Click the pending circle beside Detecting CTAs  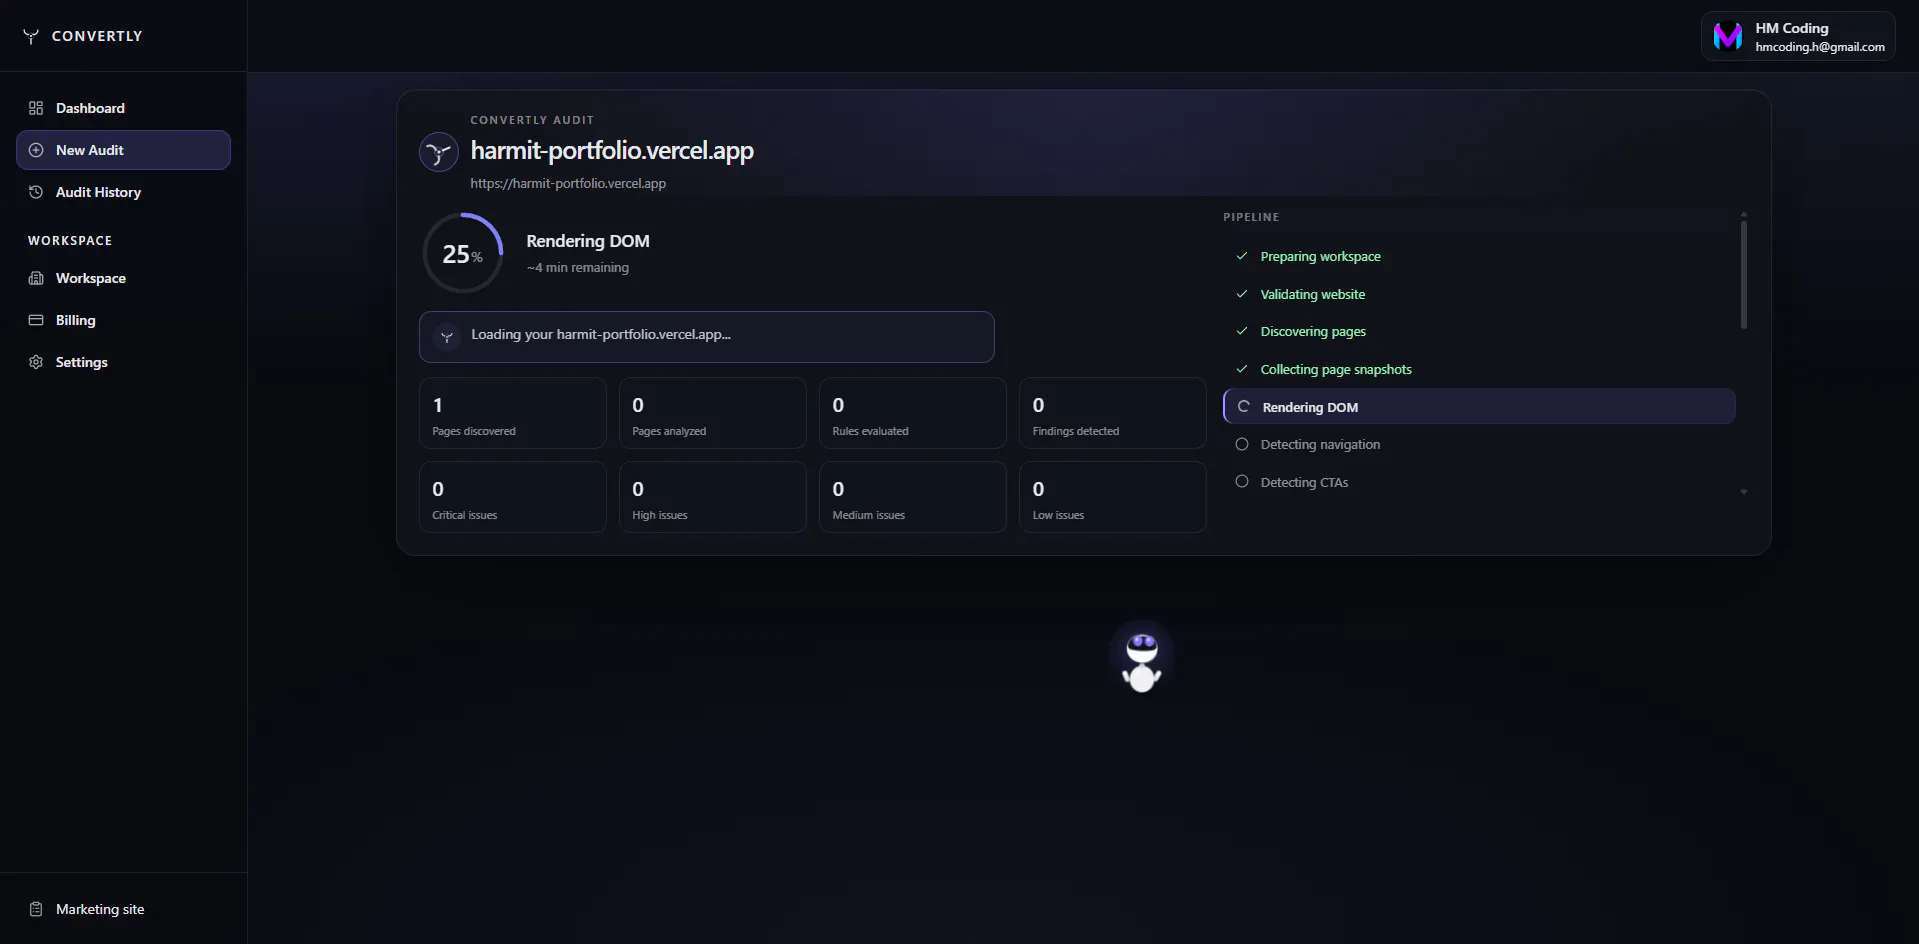coord(1242,482)
